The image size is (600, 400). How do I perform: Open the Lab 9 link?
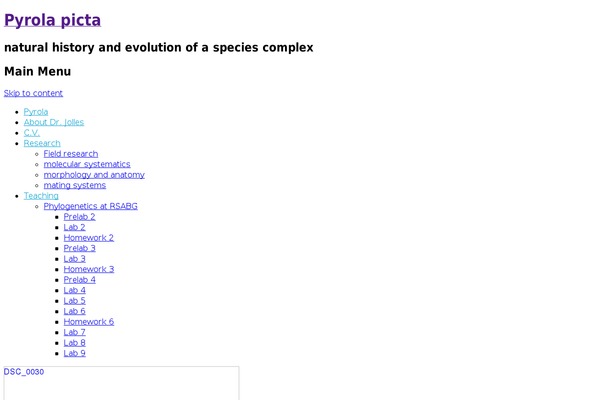75,353
